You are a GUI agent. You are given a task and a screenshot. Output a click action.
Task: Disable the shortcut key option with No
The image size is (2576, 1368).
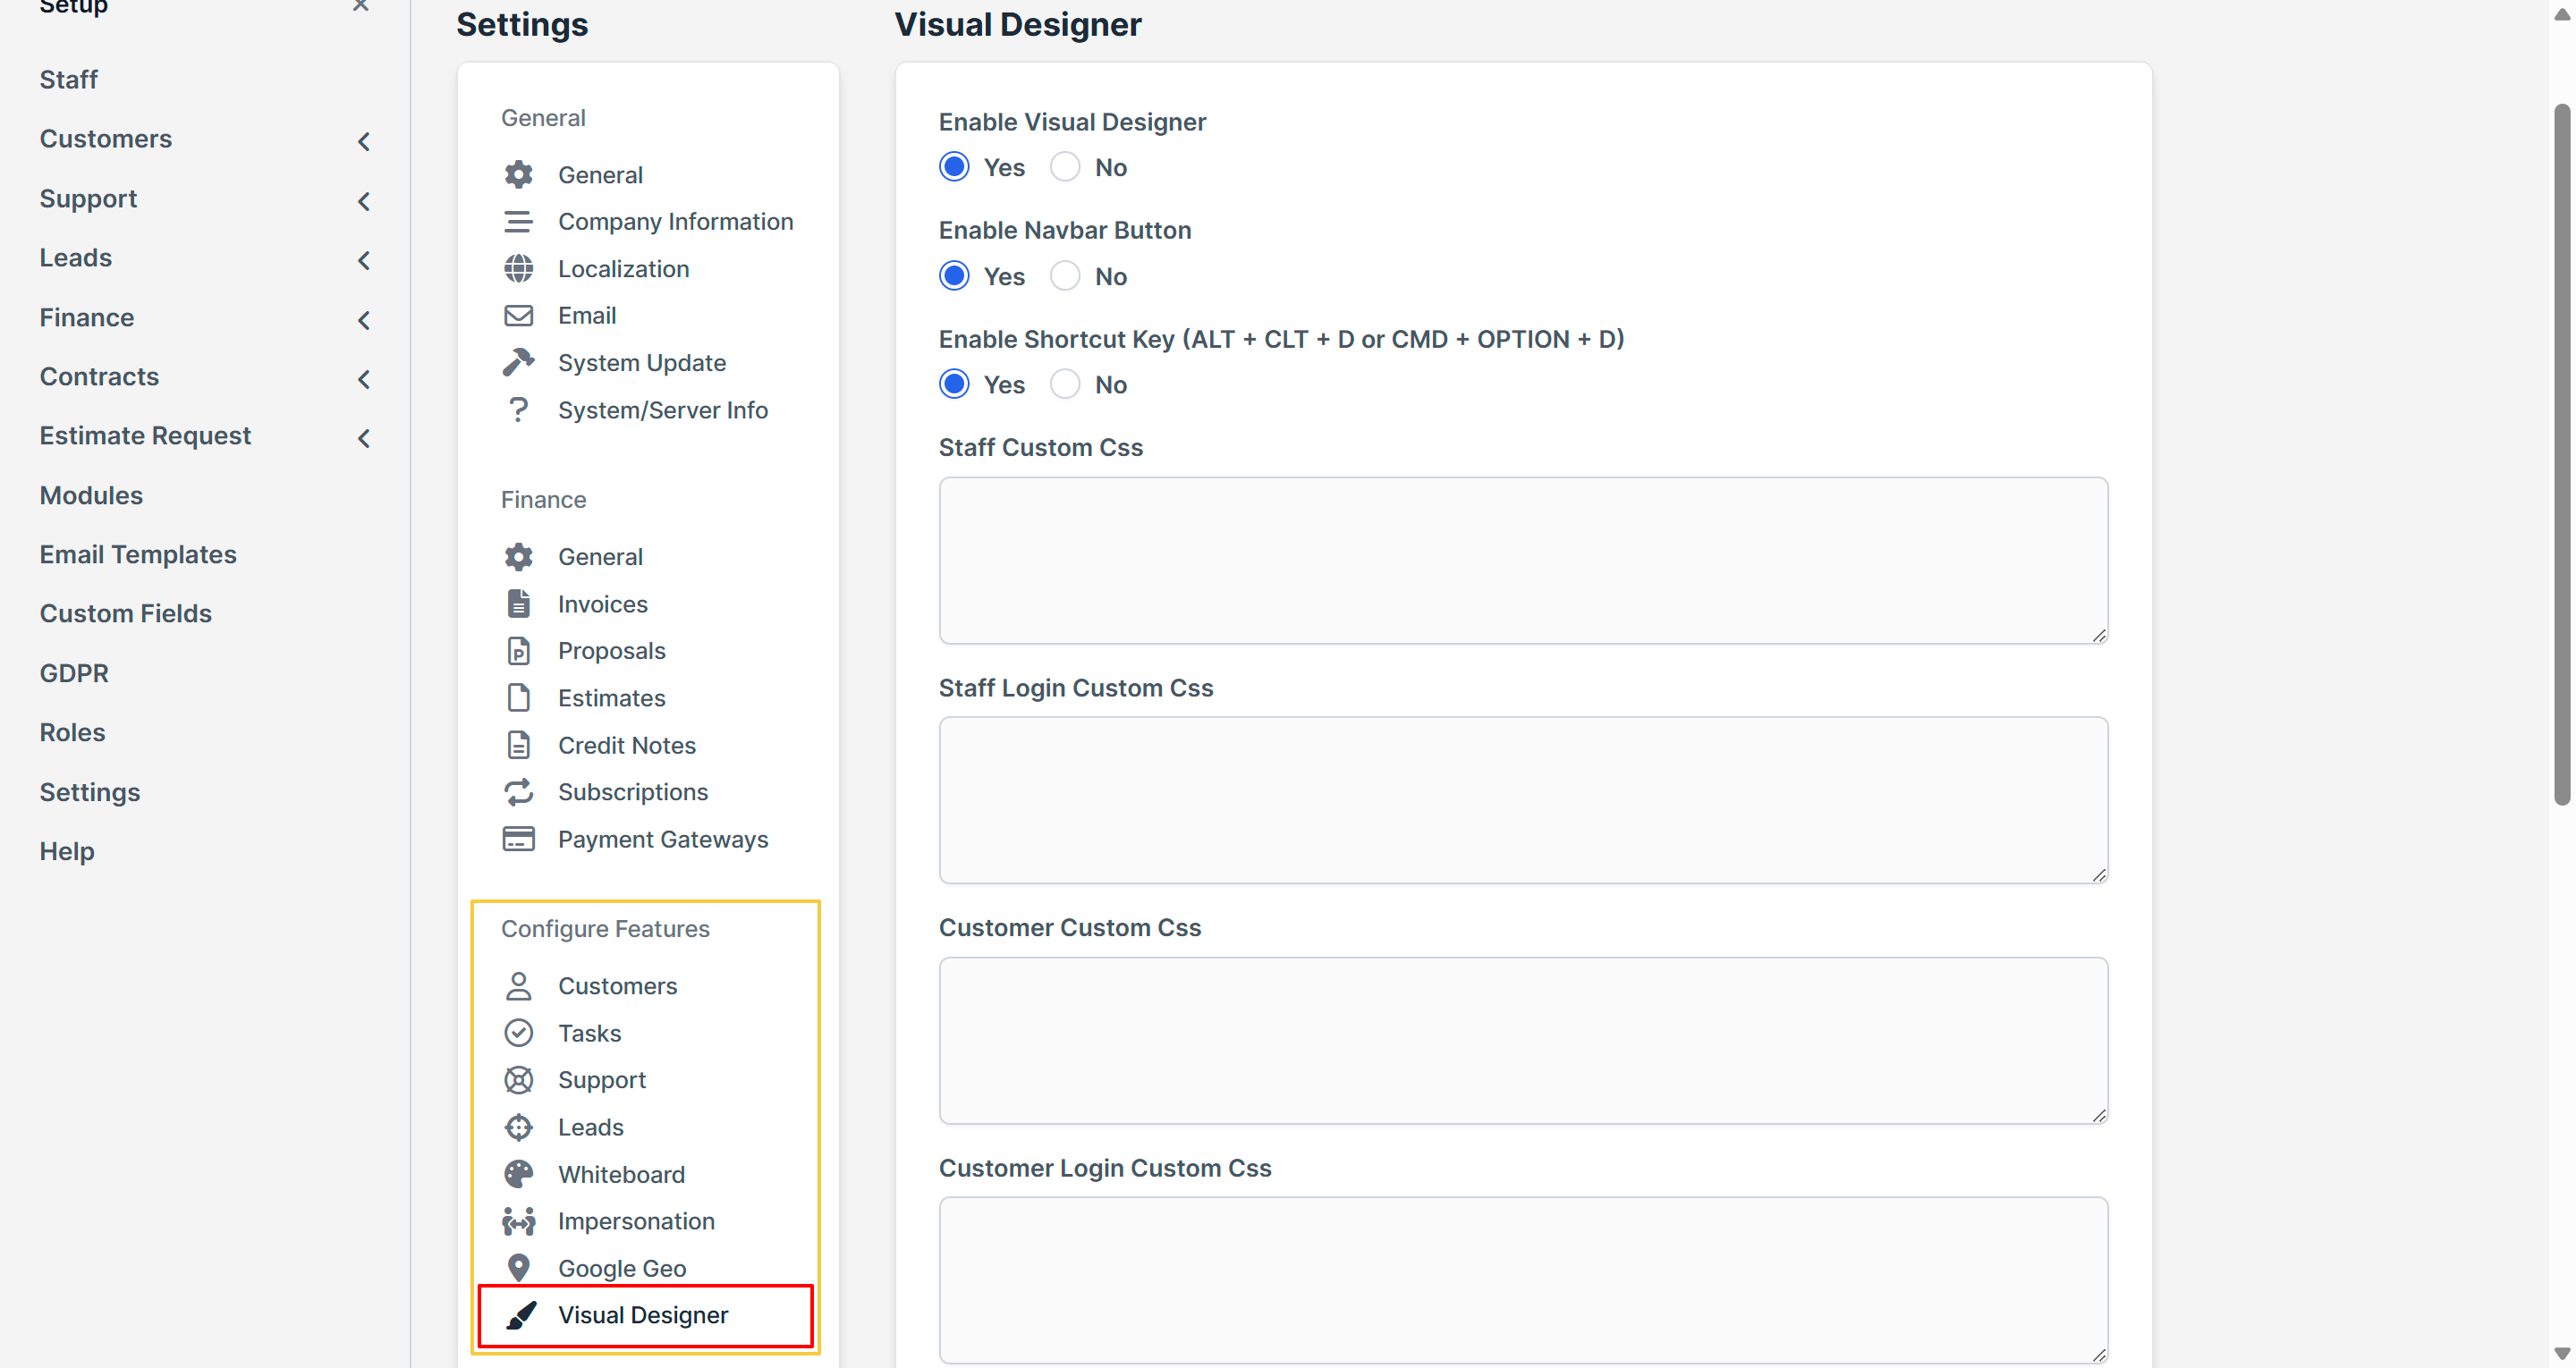click(1065, 385)
